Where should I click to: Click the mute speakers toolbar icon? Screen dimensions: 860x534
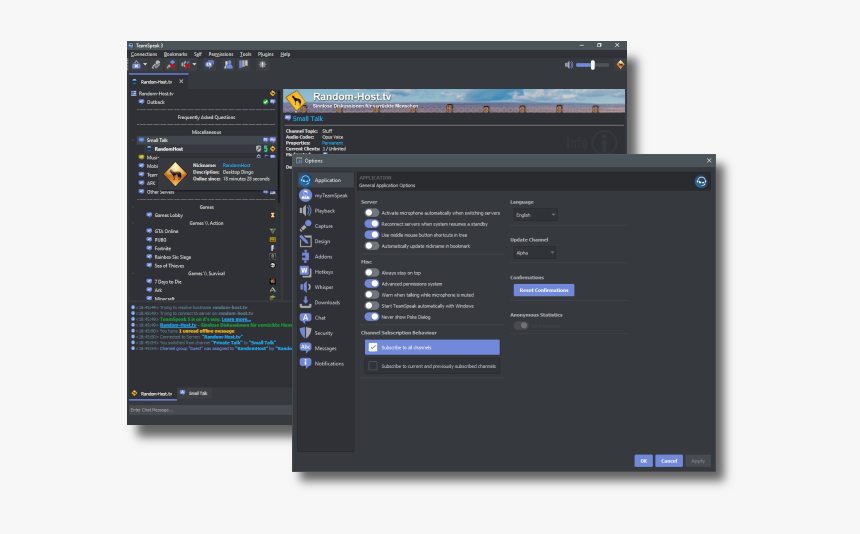click(186, 65)
